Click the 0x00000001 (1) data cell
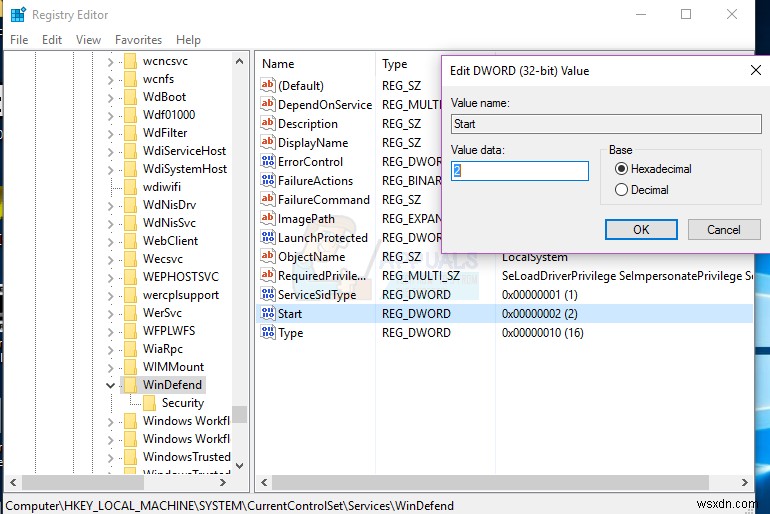The height and width of the screenshot is (514, 770). (x=540, y=295)
